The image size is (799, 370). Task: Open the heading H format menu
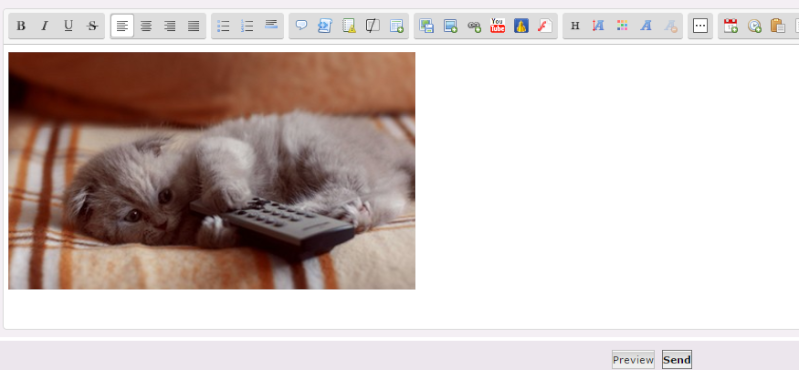click(575, 26)
